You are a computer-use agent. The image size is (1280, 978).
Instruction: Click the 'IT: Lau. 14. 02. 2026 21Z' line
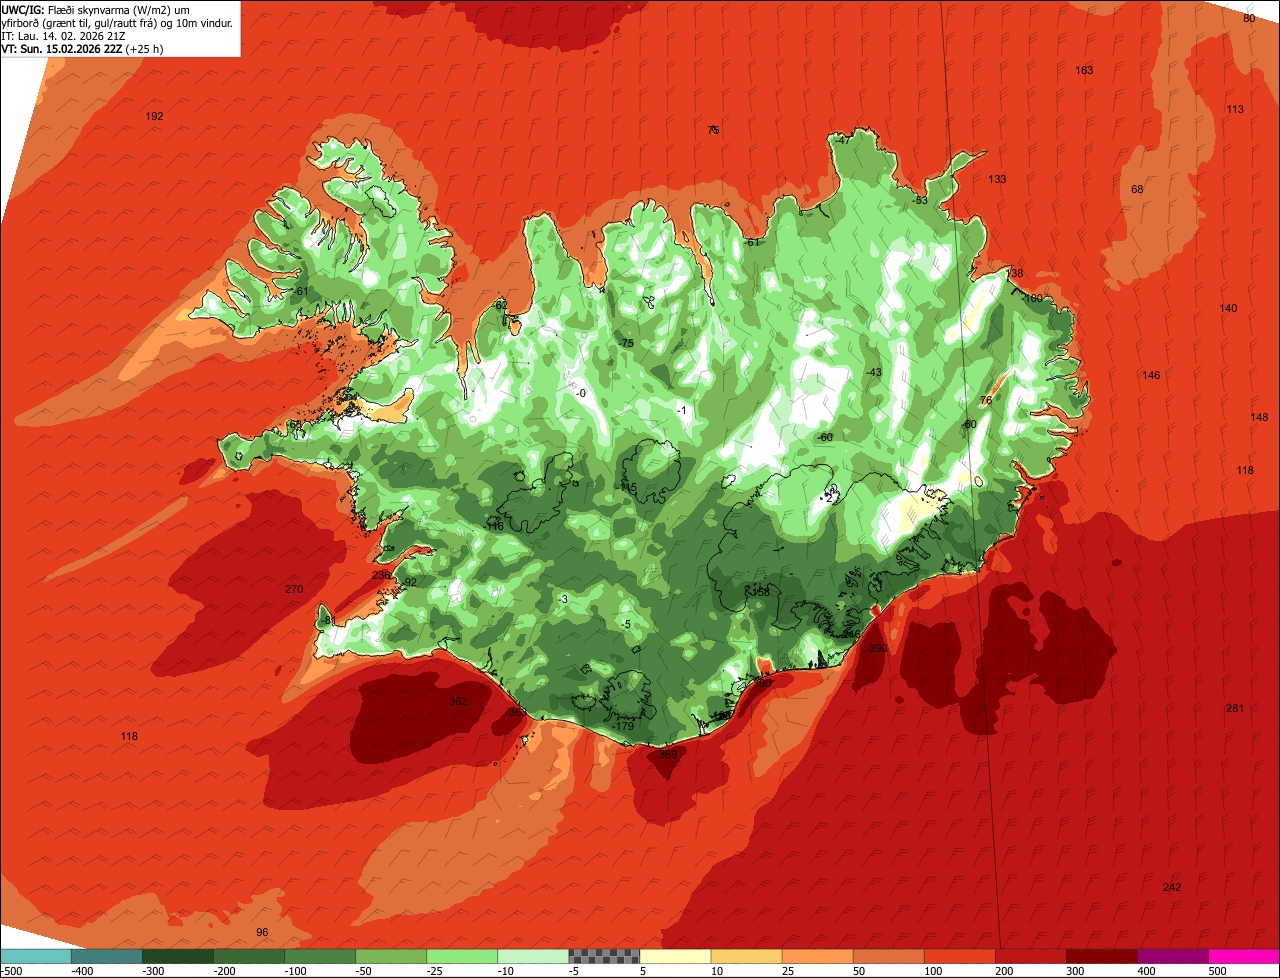point(65,35)
